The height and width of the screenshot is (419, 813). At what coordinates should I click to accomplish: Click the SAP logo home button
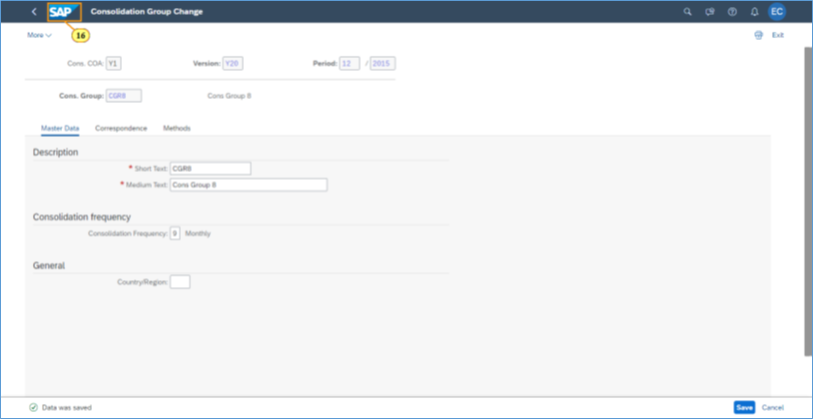pyautogui.click(x=62, y=12)
